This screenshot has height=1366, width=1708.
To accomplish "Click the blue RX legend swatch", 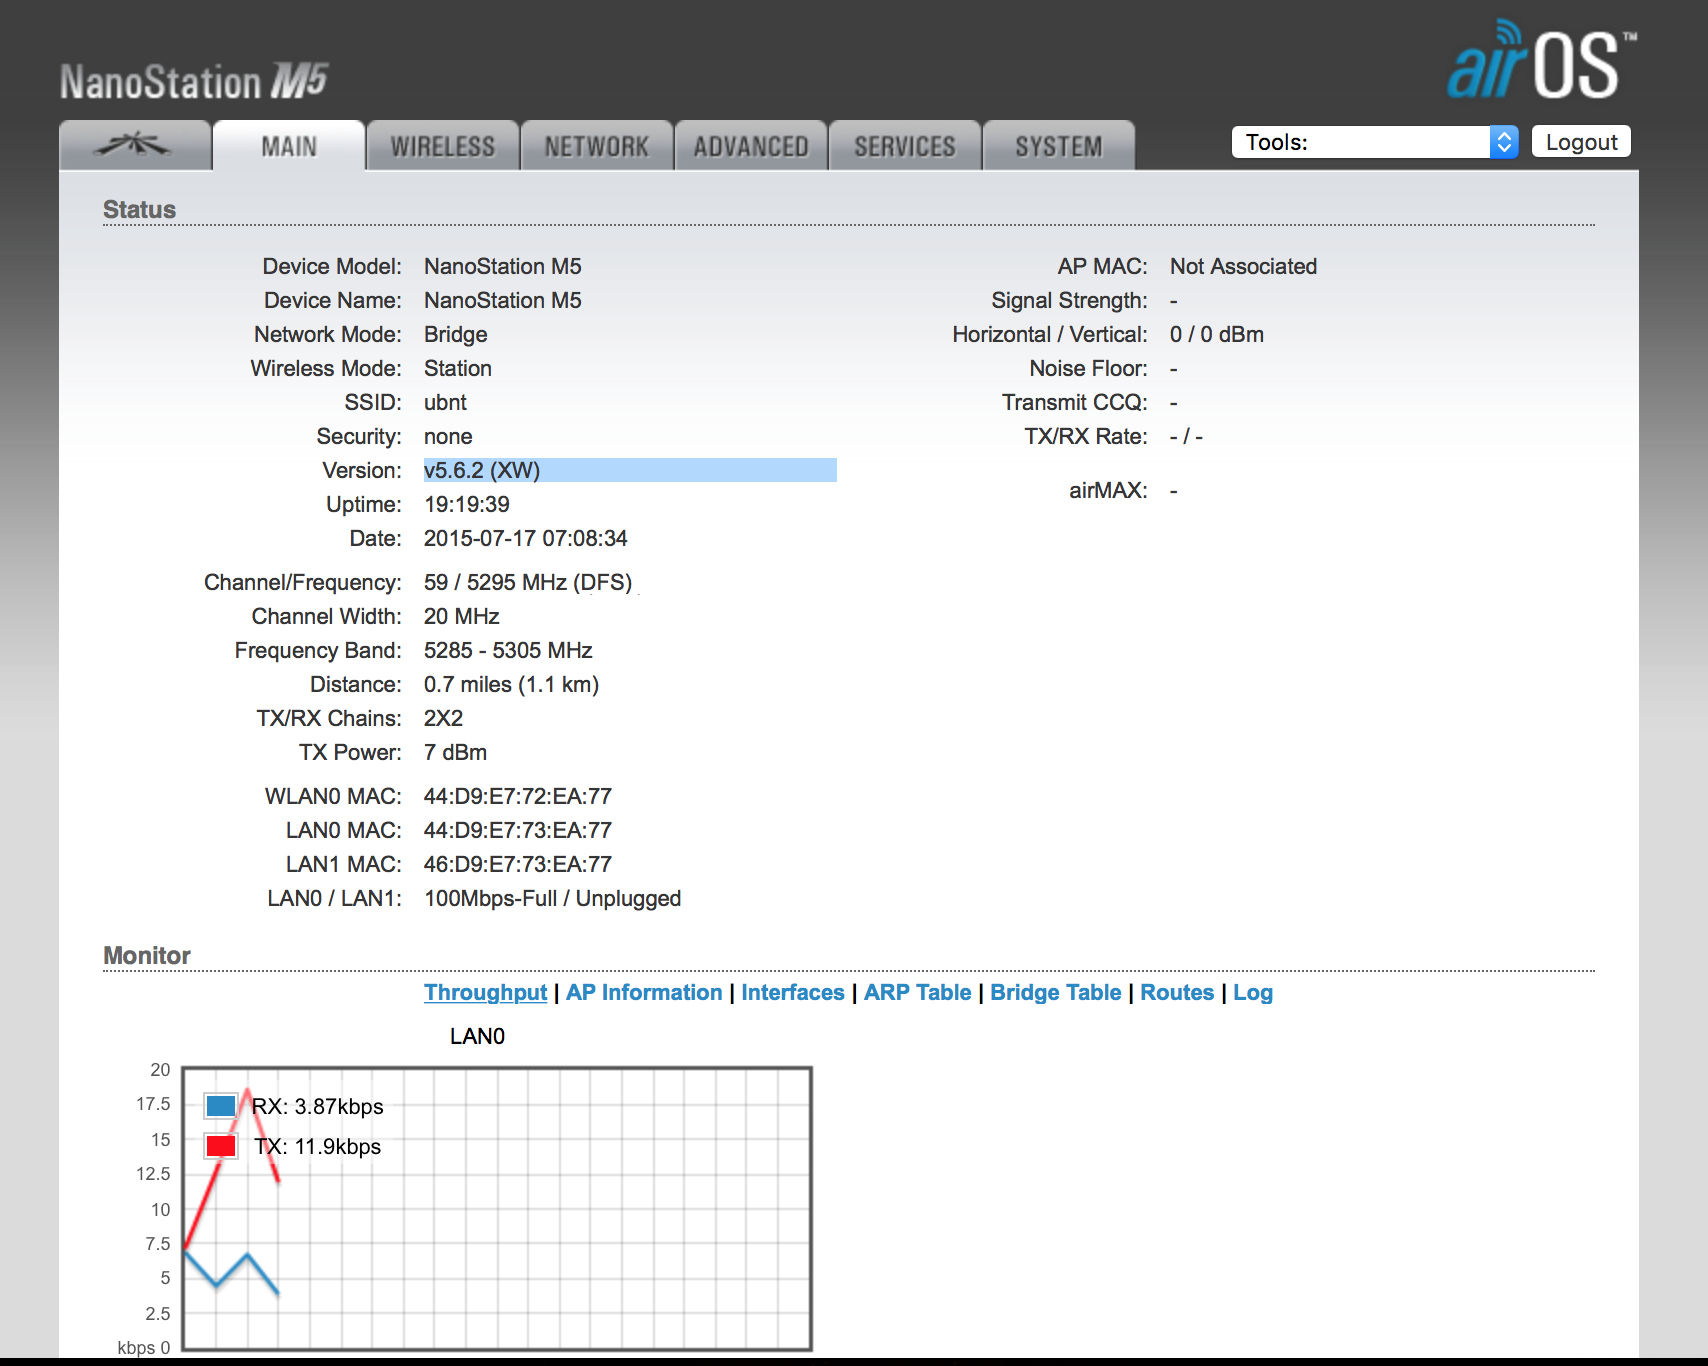I will coord(220,1106).
